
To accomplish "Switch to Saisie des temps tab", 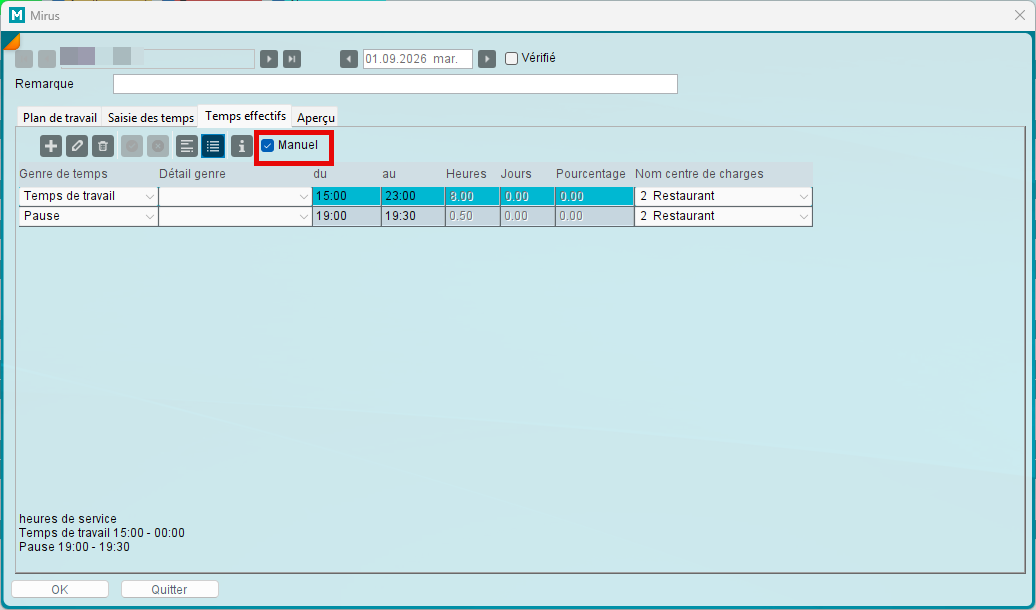I will pos(151,118).
